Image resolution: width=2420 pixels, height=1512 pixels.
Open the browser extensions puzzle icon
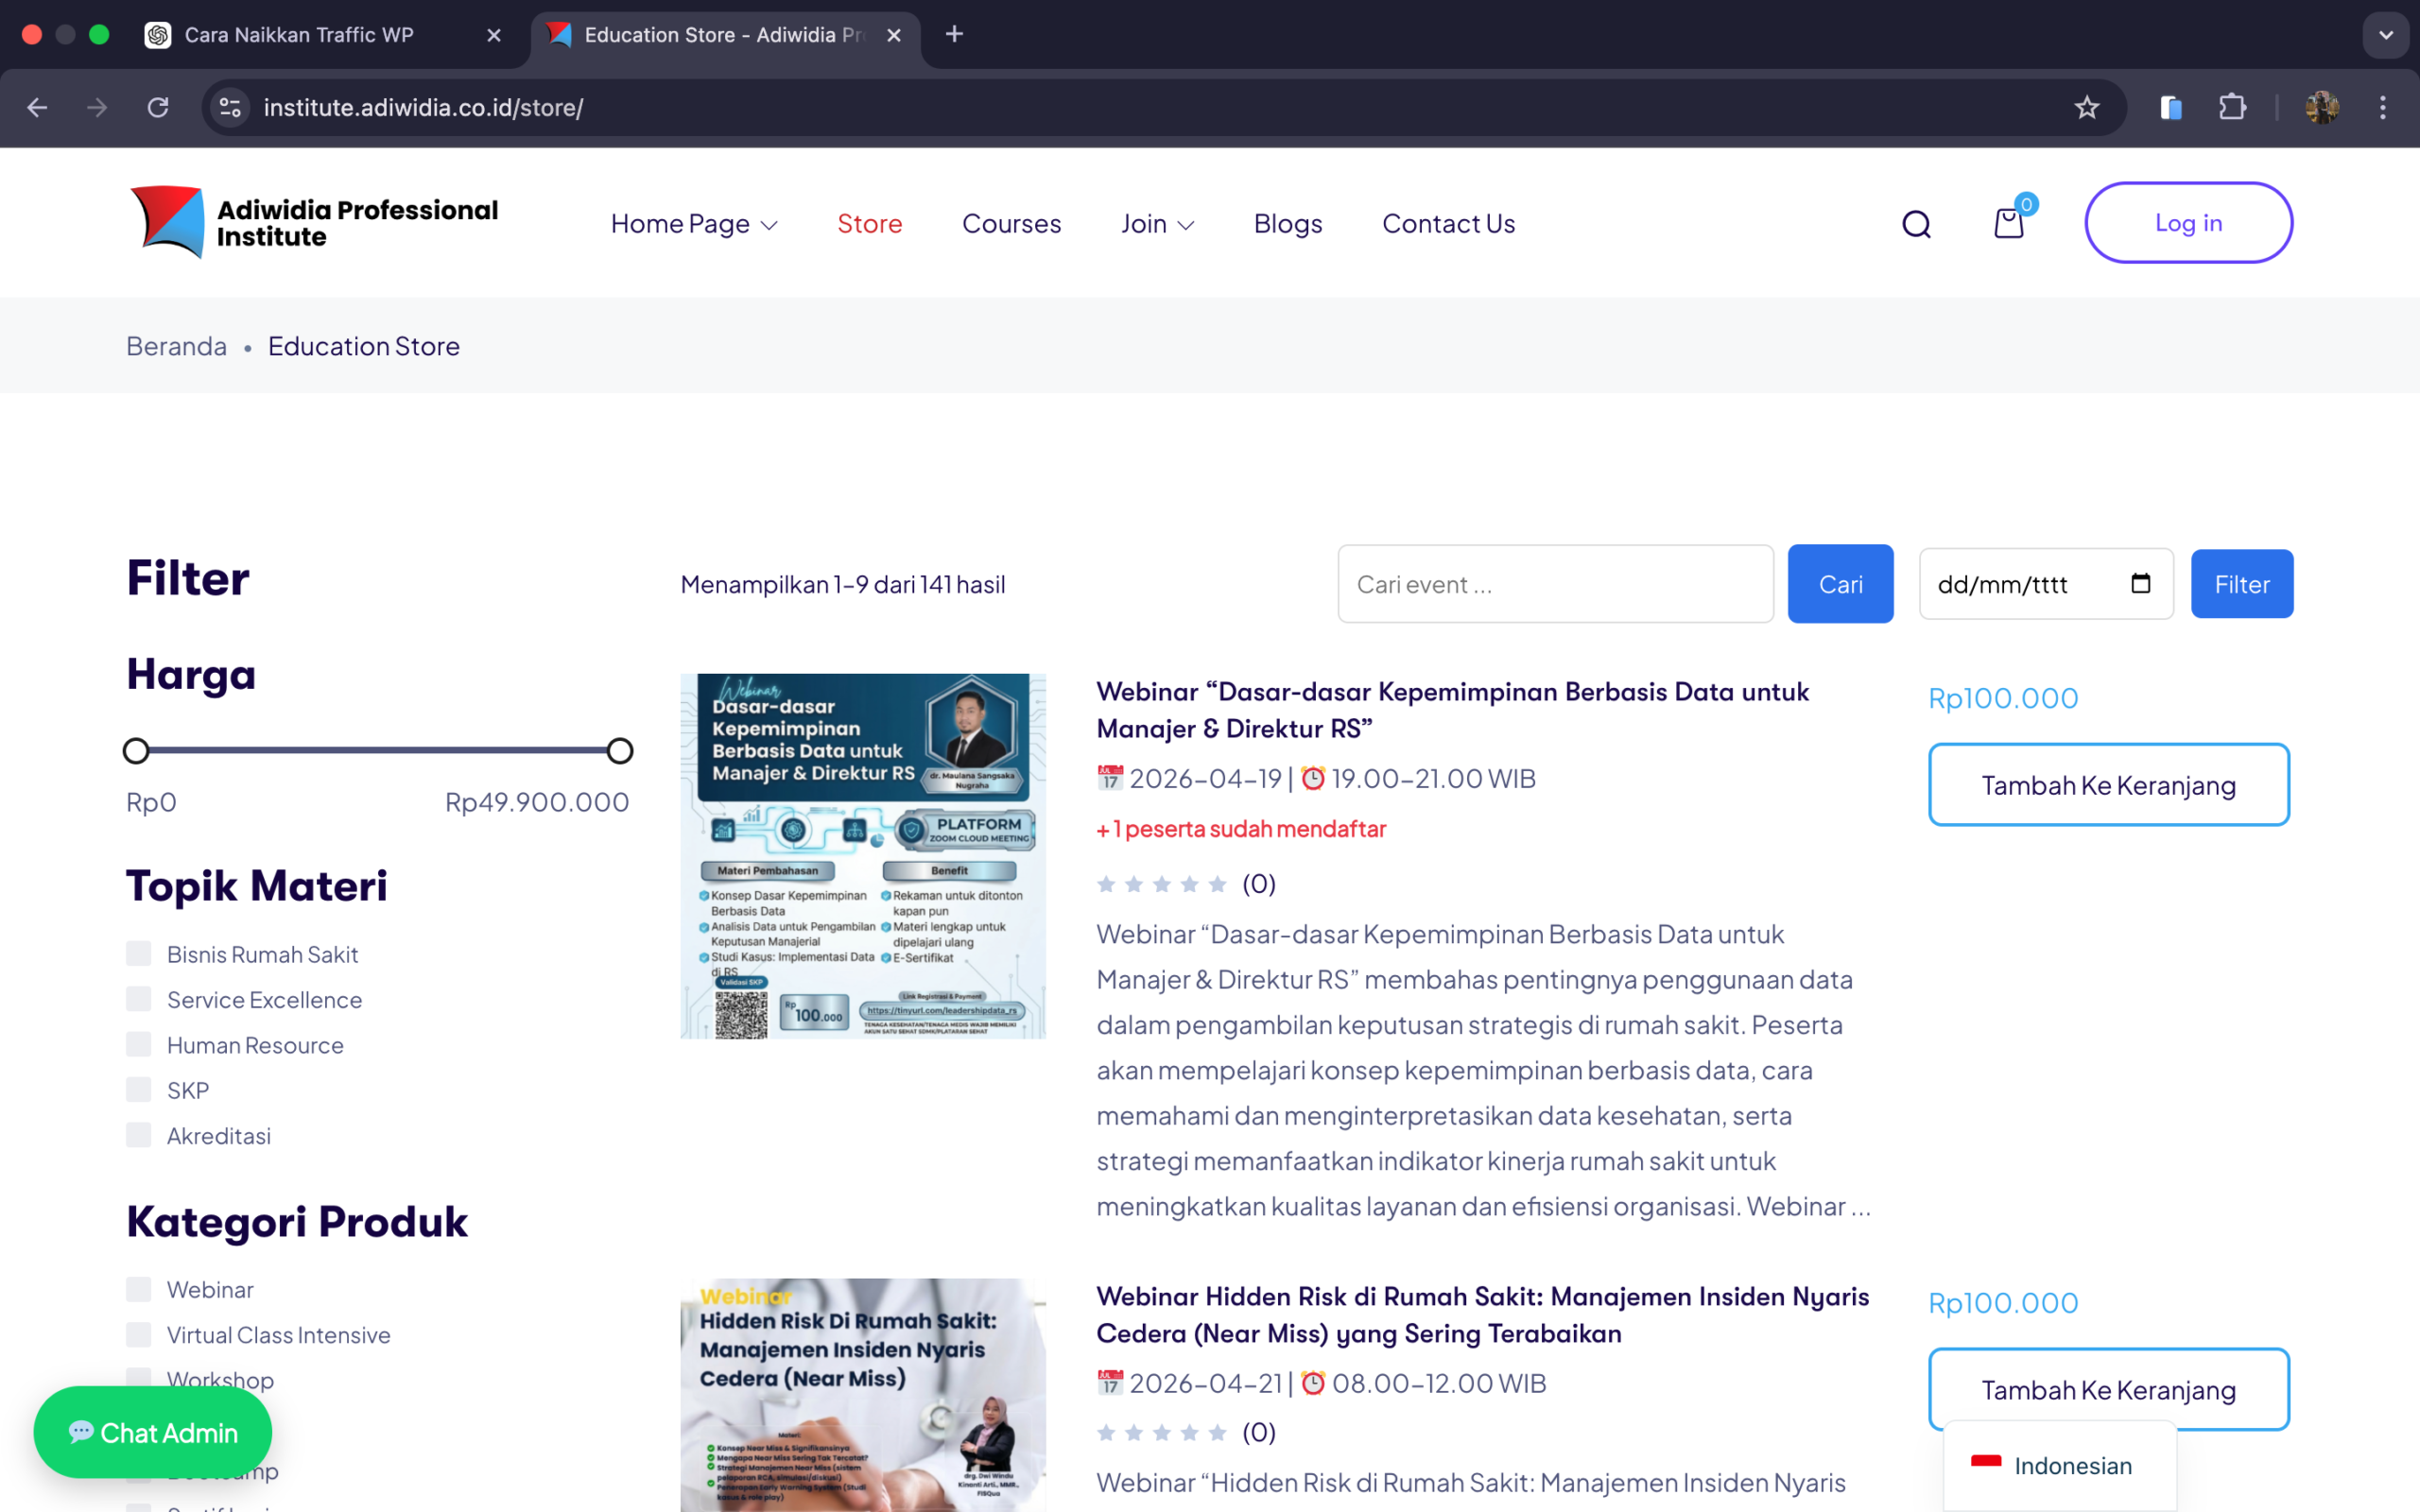click(x=2232, y=108)
